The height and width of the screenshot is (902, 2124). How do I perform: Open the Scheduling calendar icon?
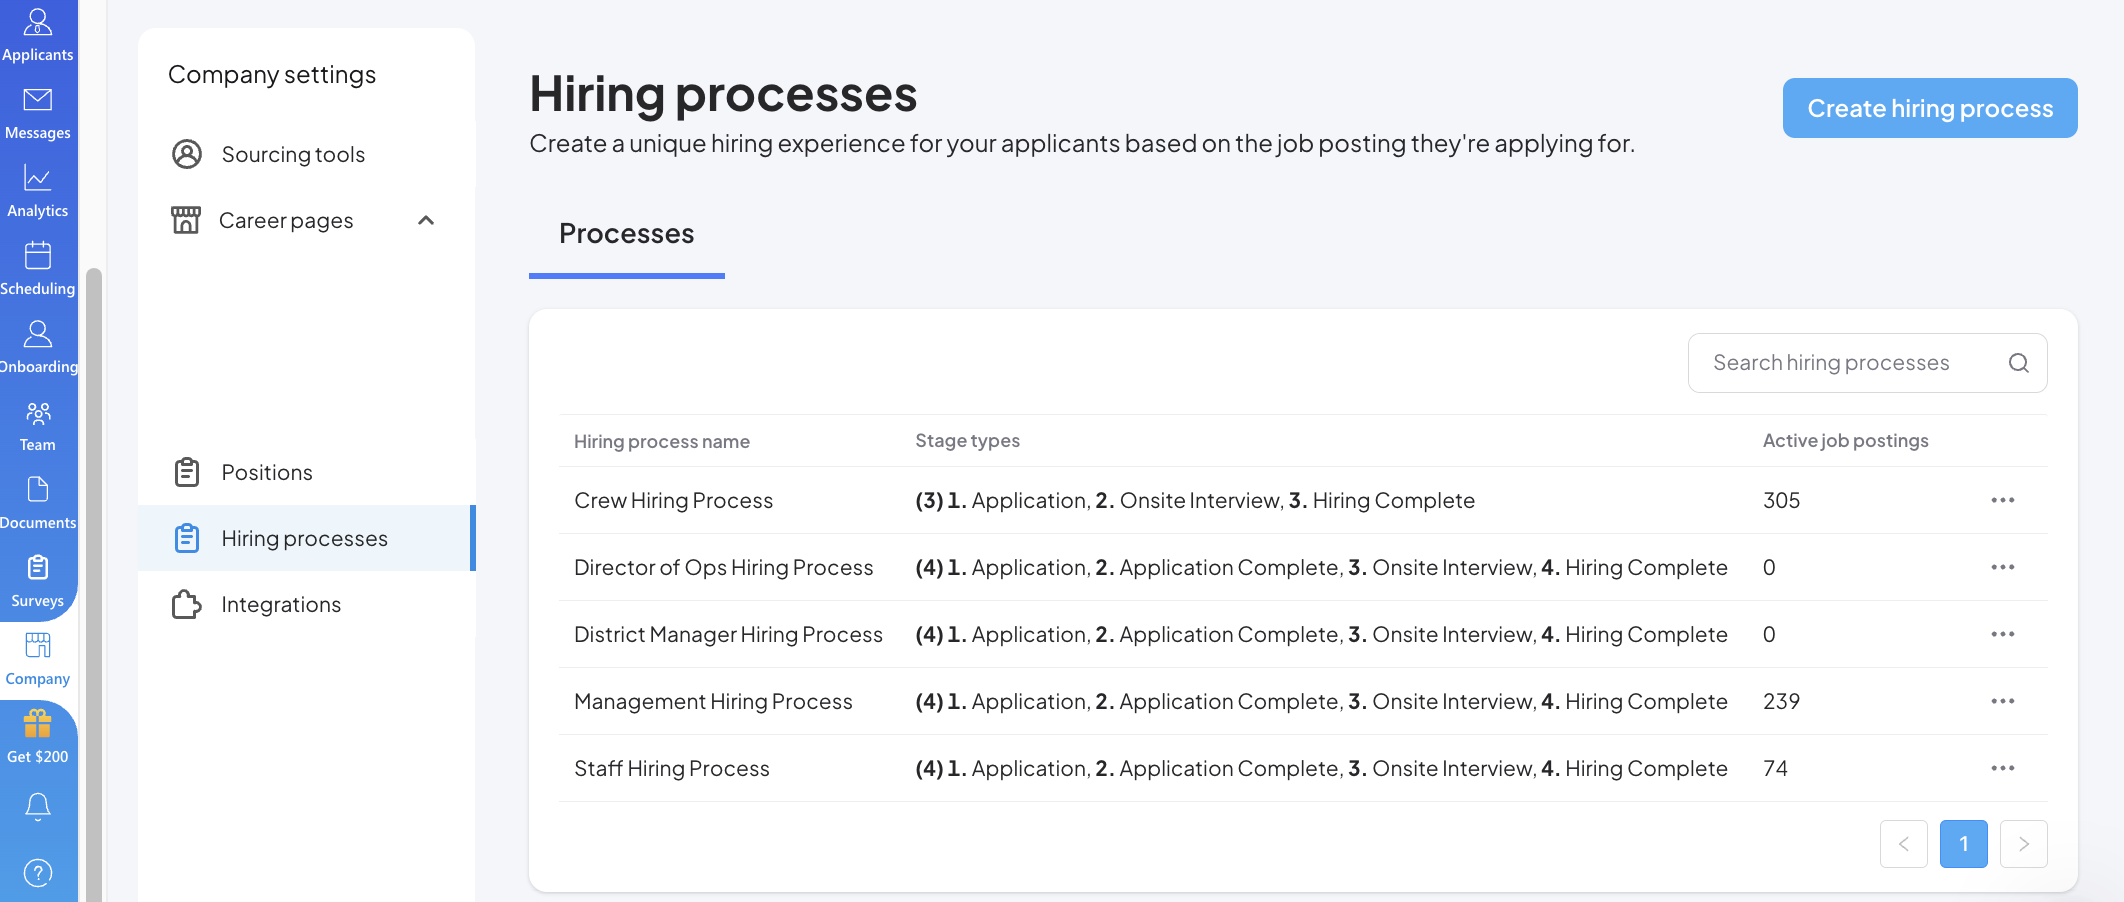(x=38, y=256)
